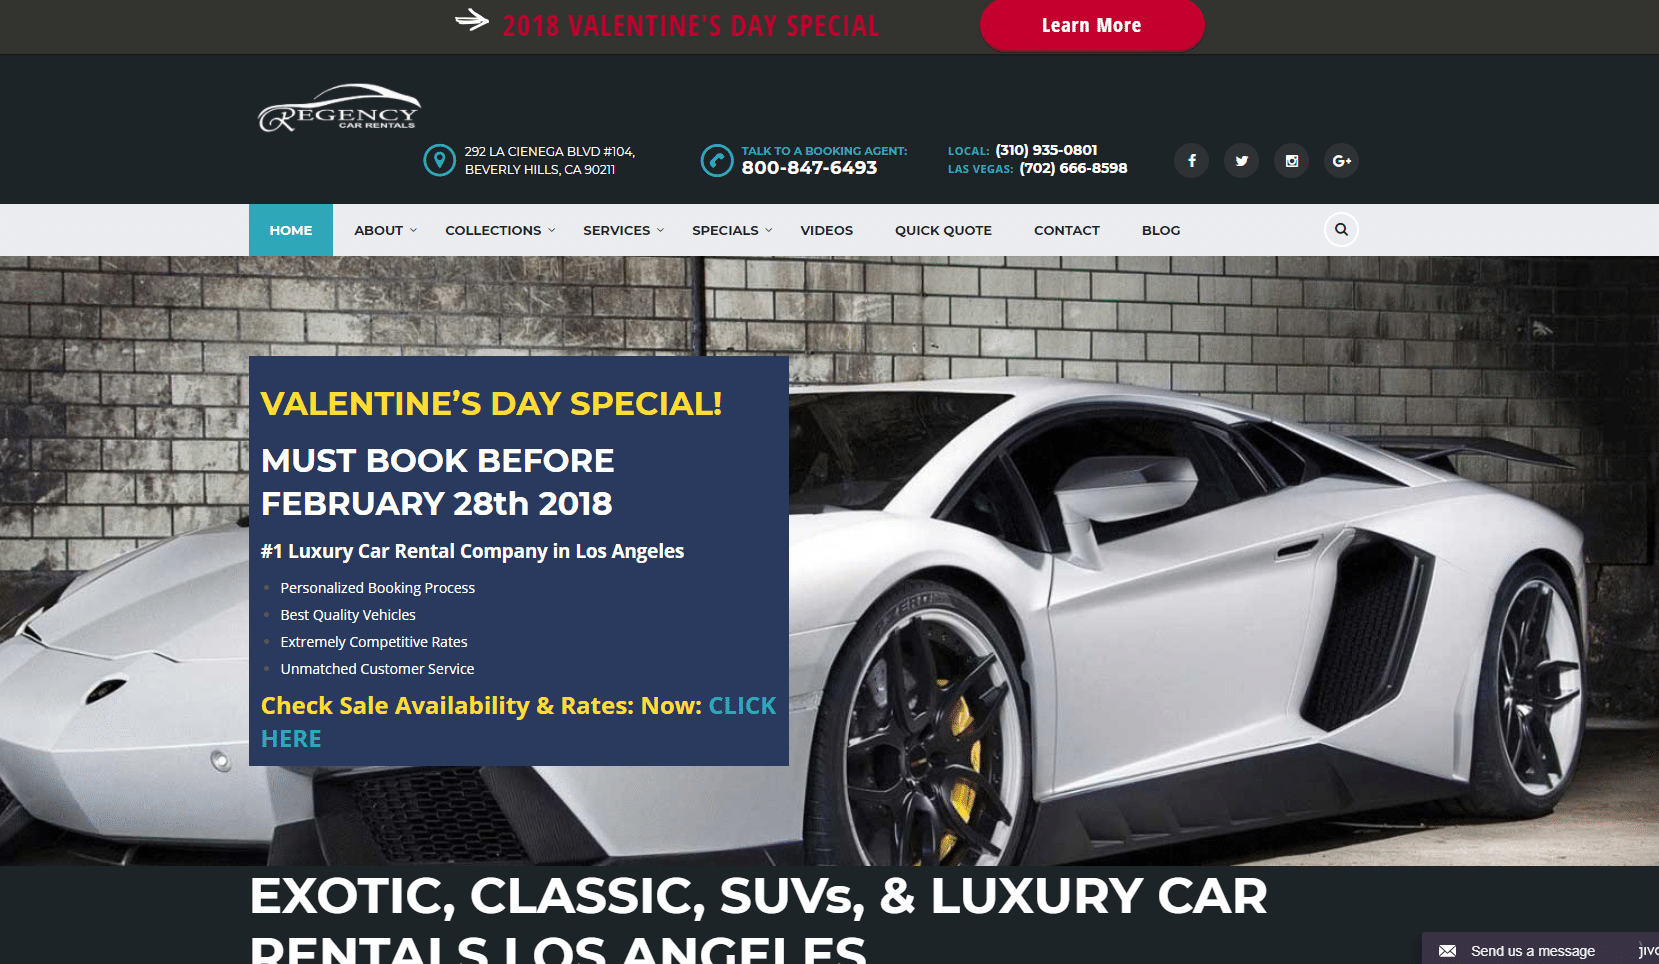
Task: Go to the Quick Quote page
Action: coord(943,230)
